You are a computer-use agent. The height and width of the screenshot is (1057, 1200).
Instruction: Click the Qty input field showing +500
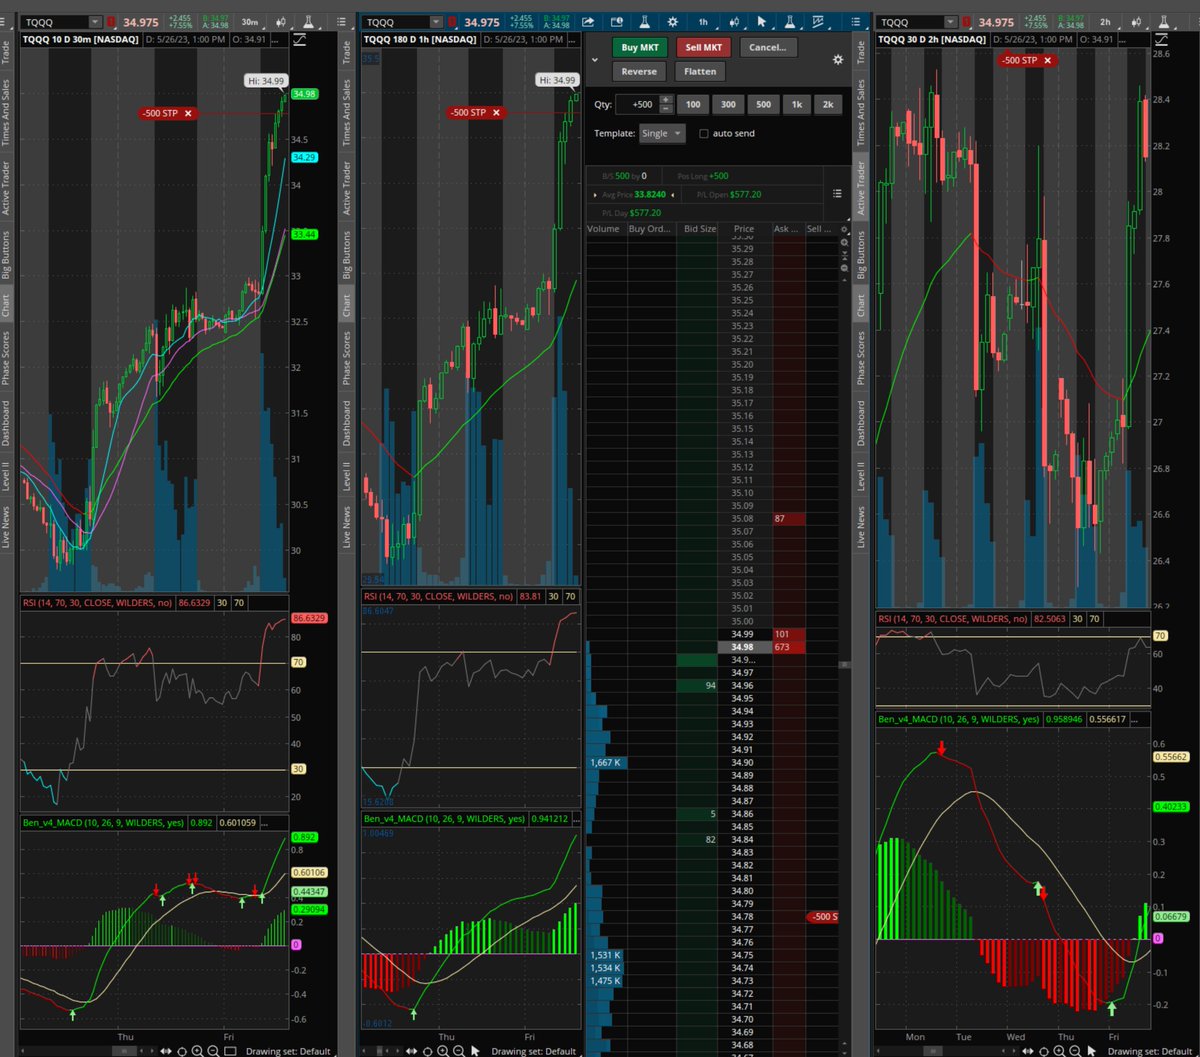[x=637, y=104]
